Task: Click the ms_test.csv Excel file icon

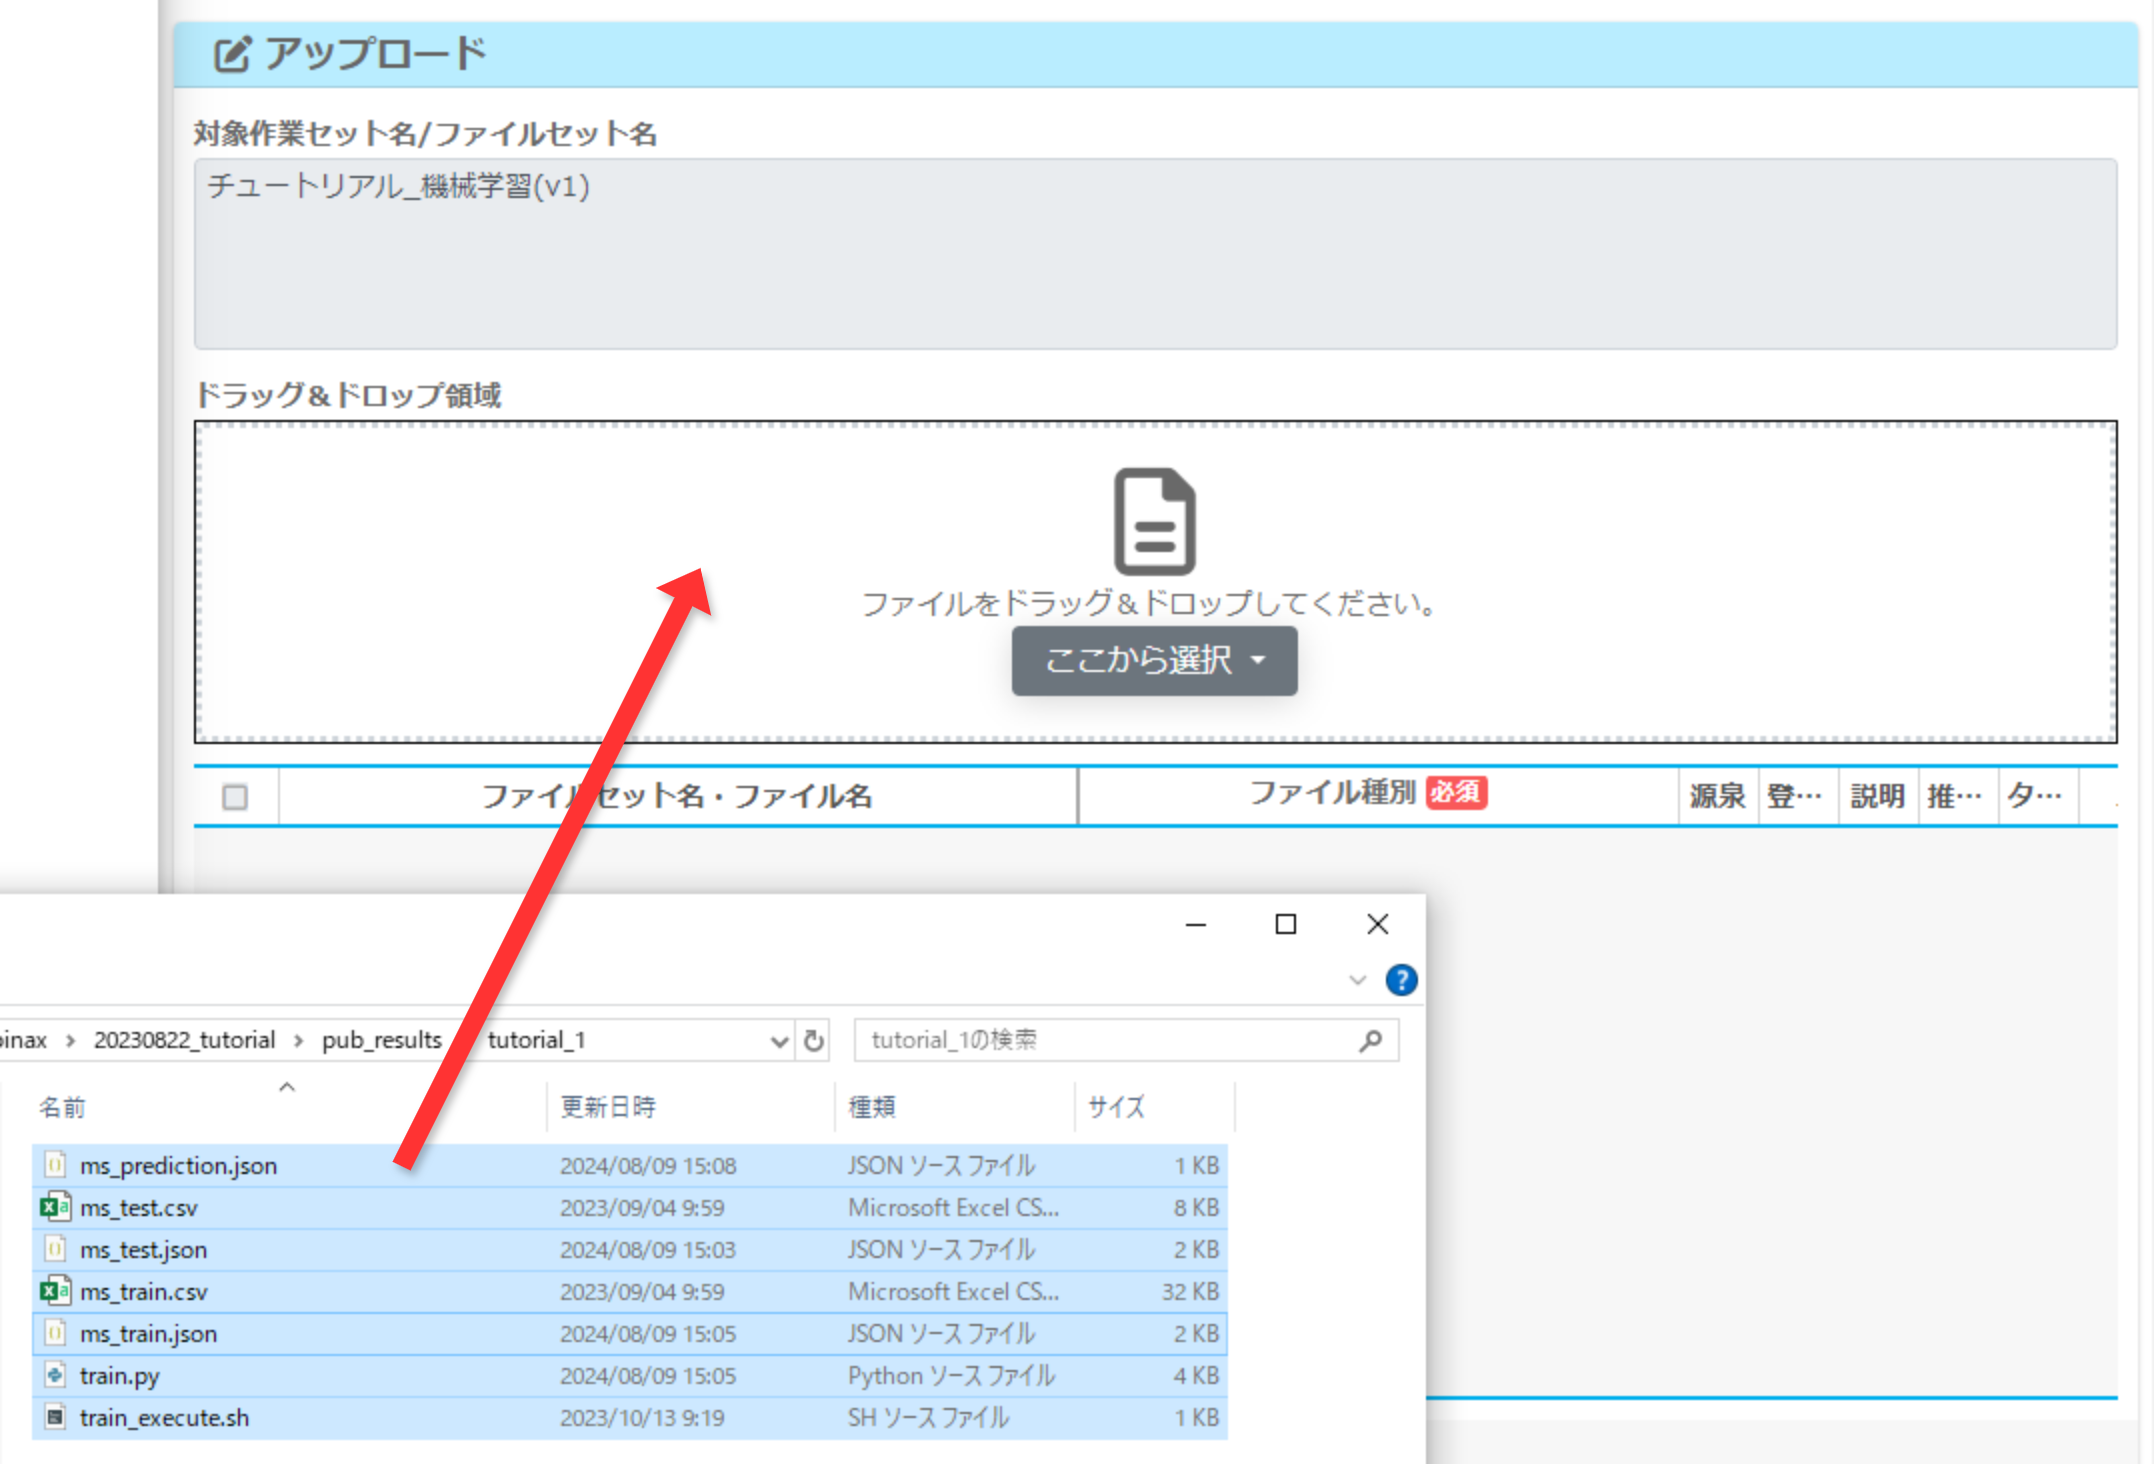Action: point(54,1207)
